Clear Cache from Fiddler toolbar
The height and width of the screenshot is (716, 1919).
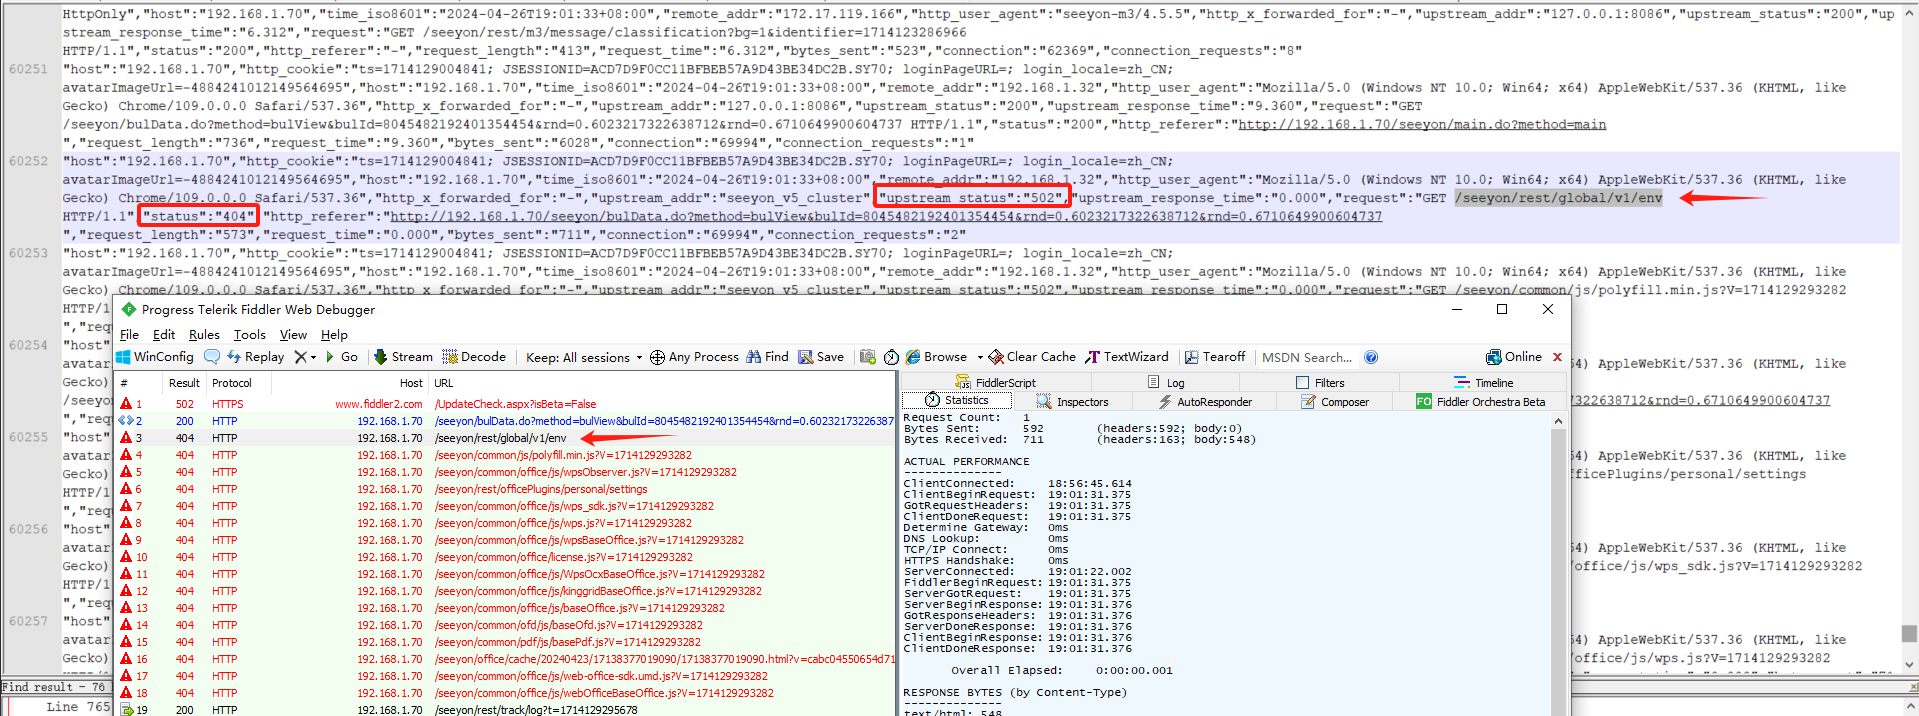[1032, 357]
